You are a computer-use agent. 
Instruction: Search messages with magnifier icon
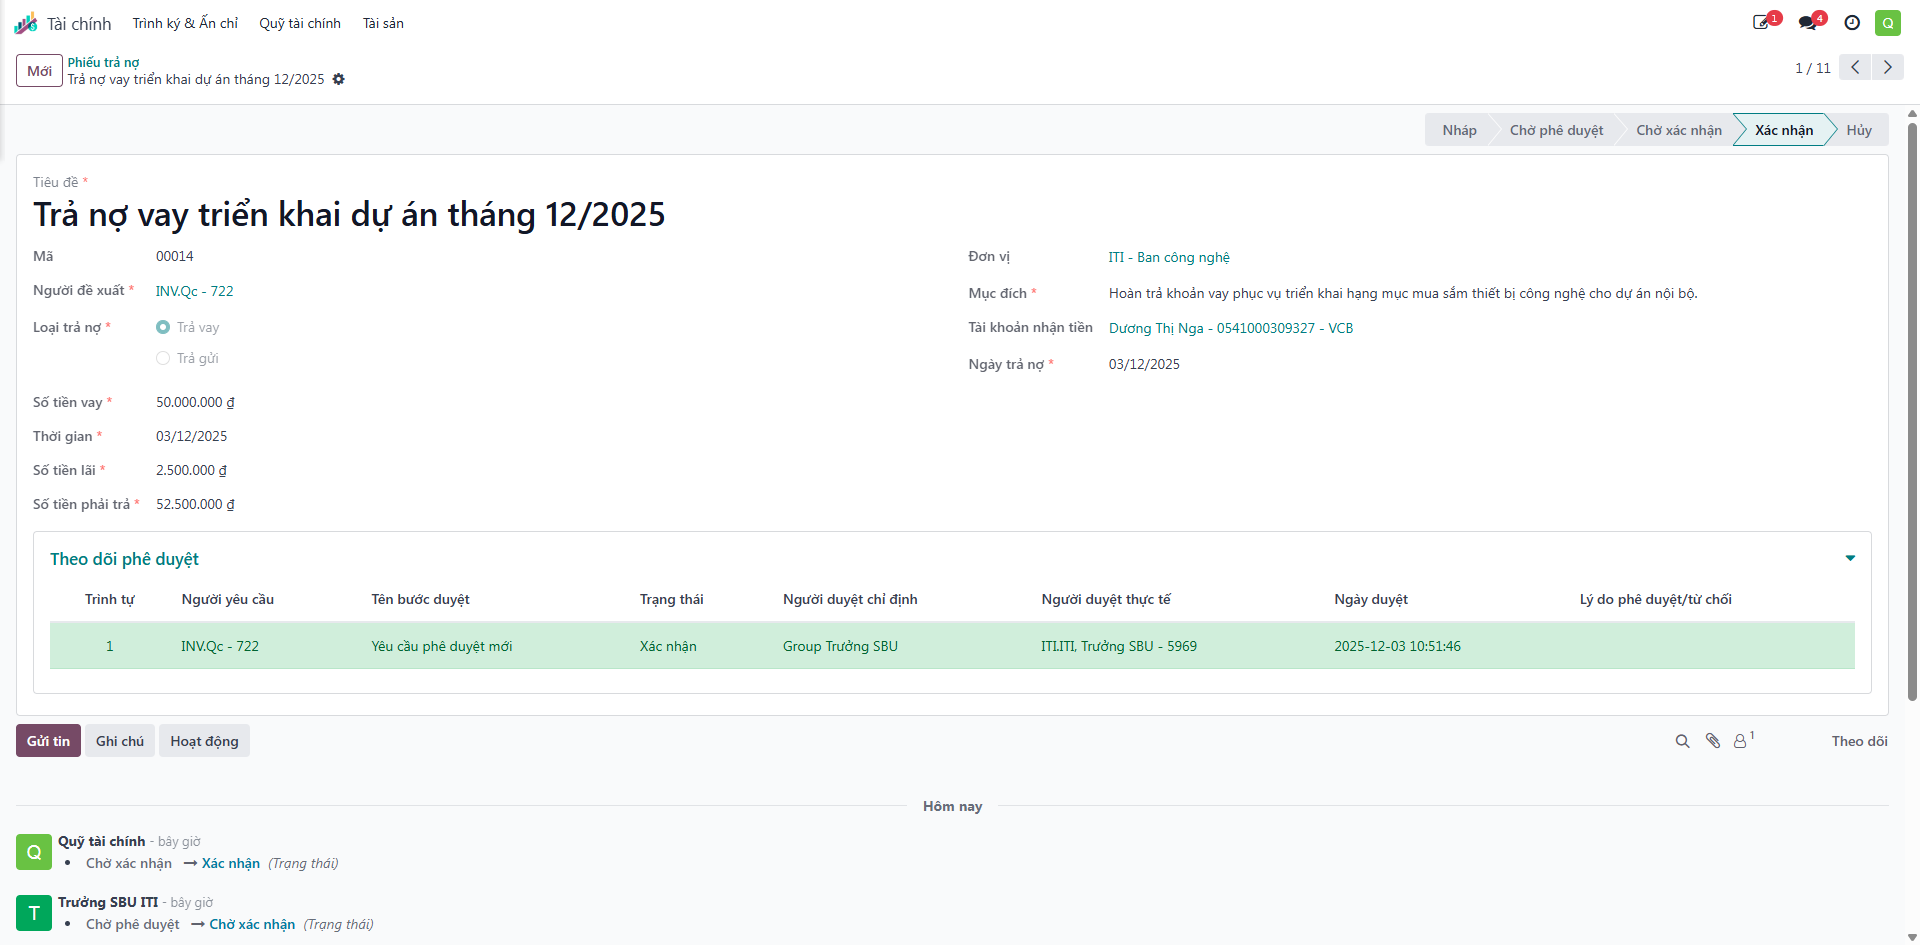(1682, 741)
